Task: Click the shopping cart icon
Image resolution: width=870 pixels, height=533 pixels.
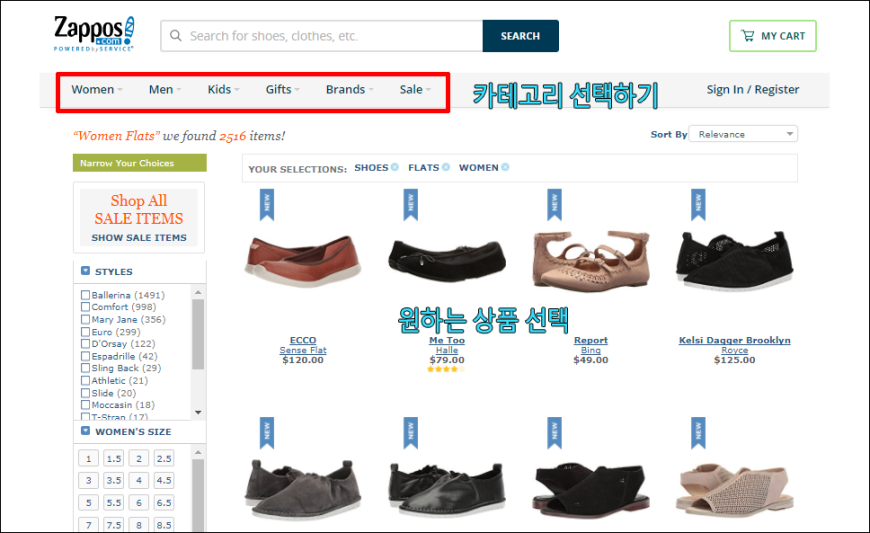Action: (747, 36)
